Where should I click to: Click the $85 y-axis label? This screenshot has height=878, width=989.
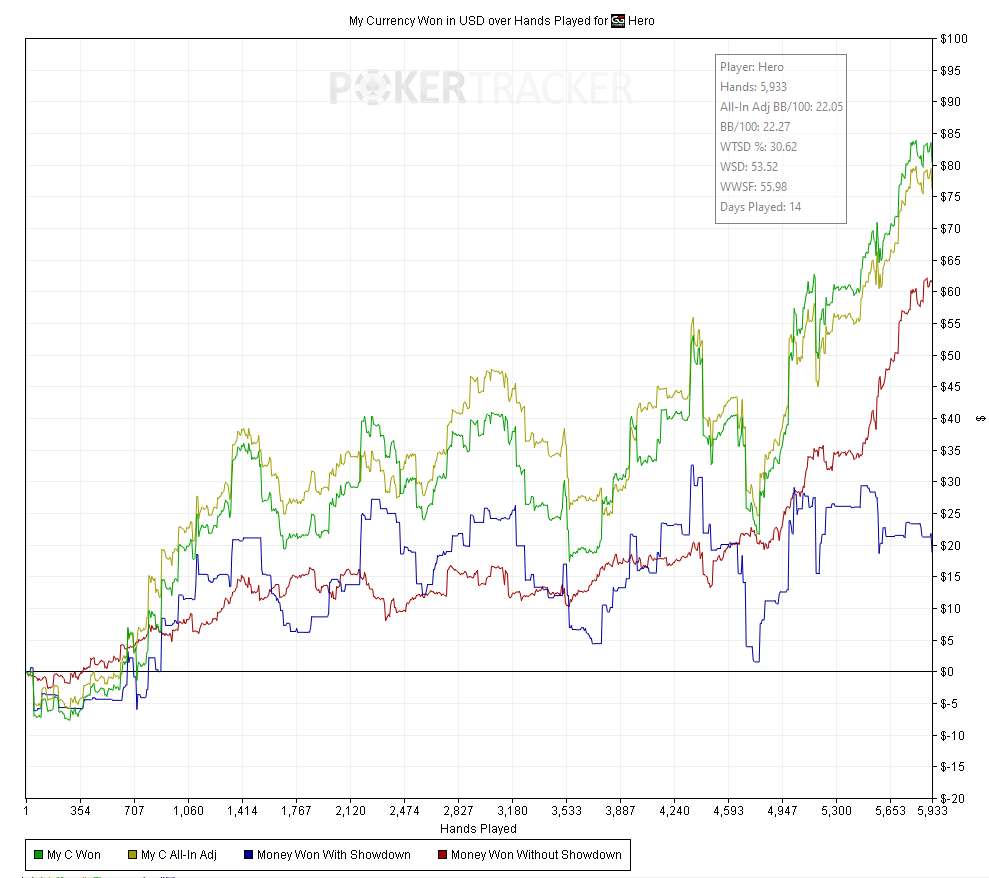pos(951,134)
